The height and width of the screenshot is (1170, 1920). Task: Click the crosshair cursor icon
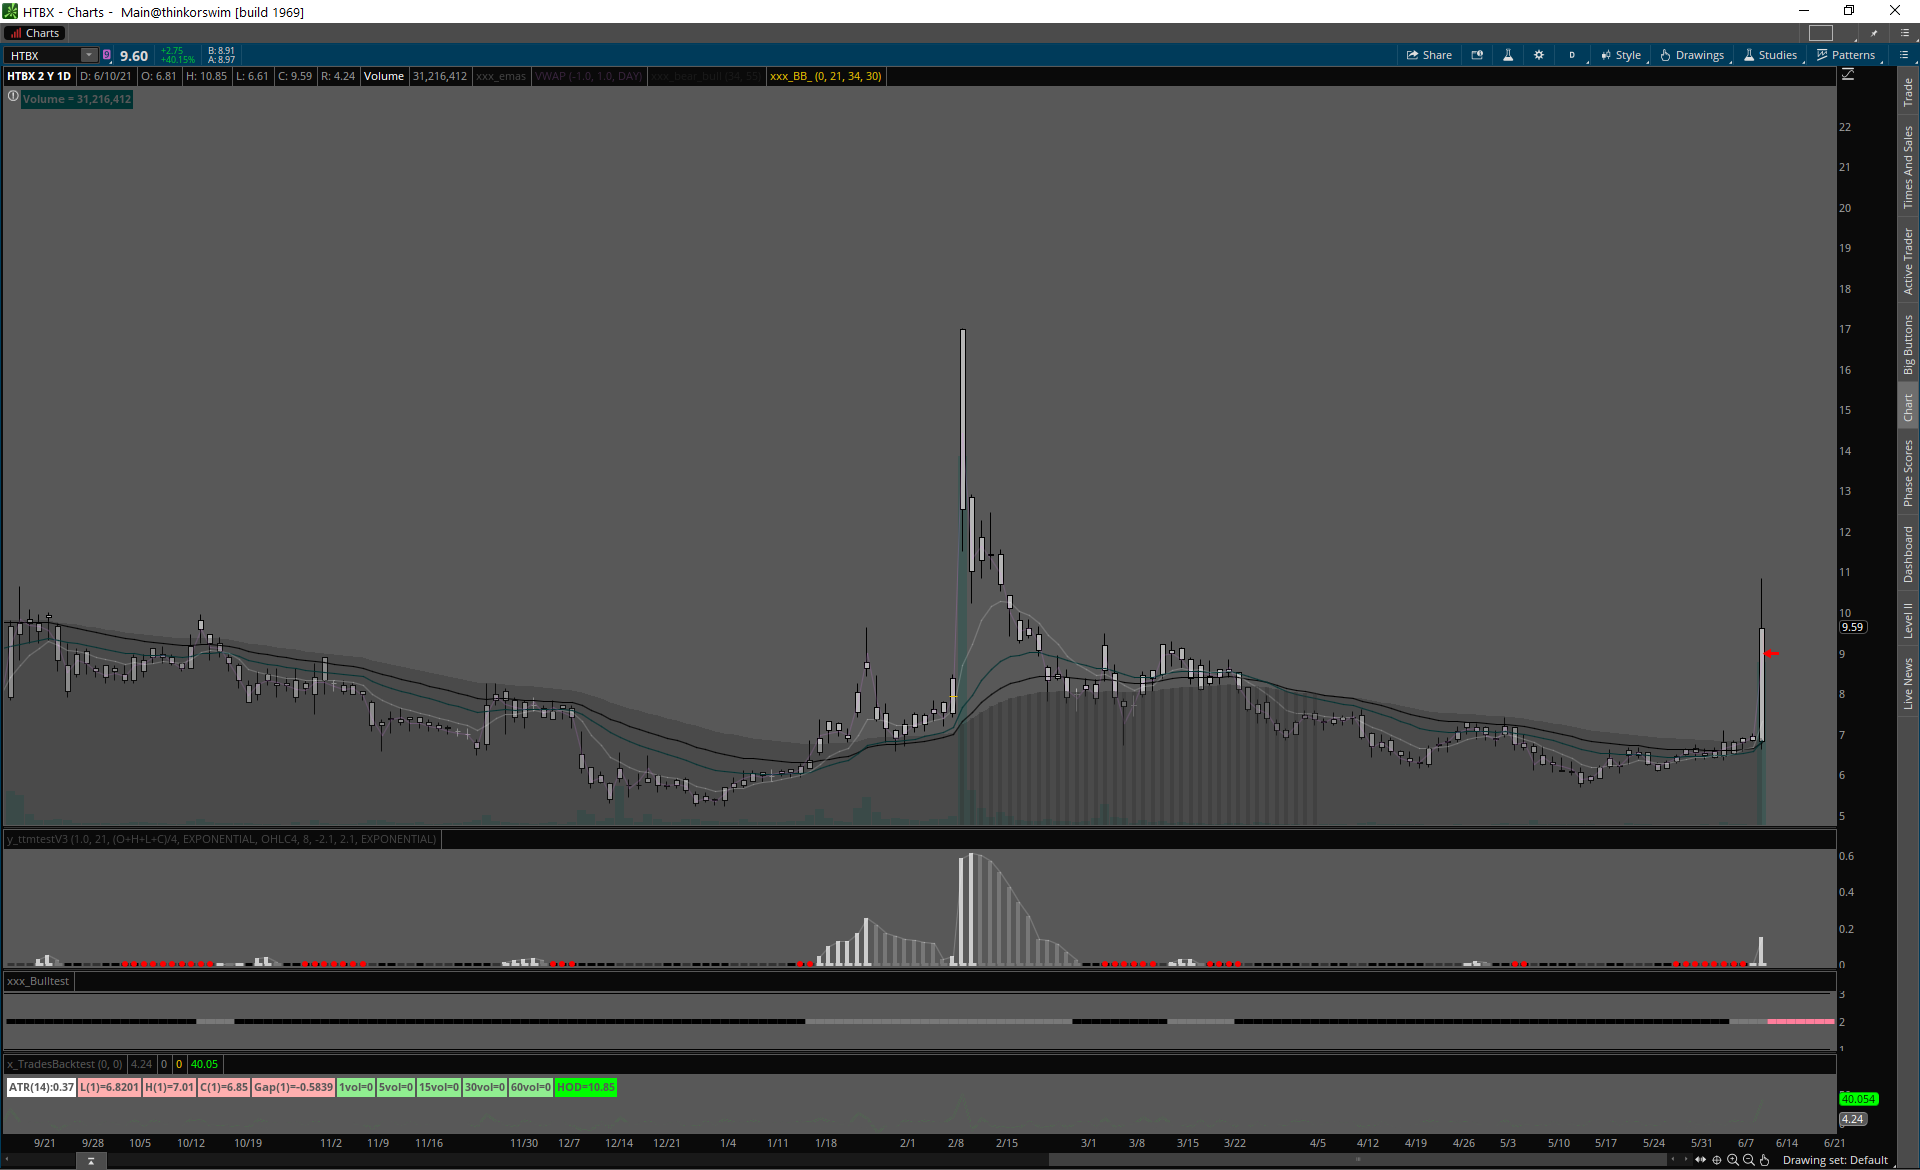pyautogui.click(x=1717, y=1160)
